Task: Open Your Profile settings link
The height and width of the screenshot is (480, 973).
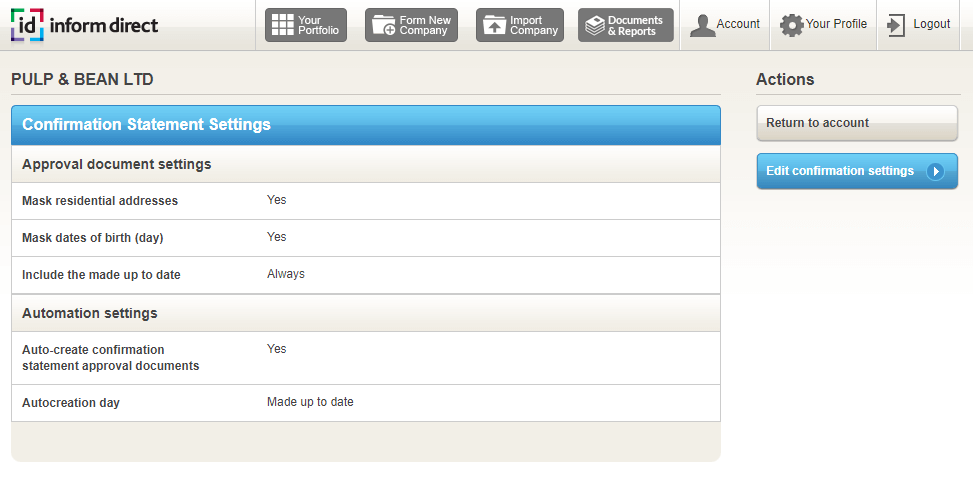Action: pyautogui.click(x=836, y=24)
